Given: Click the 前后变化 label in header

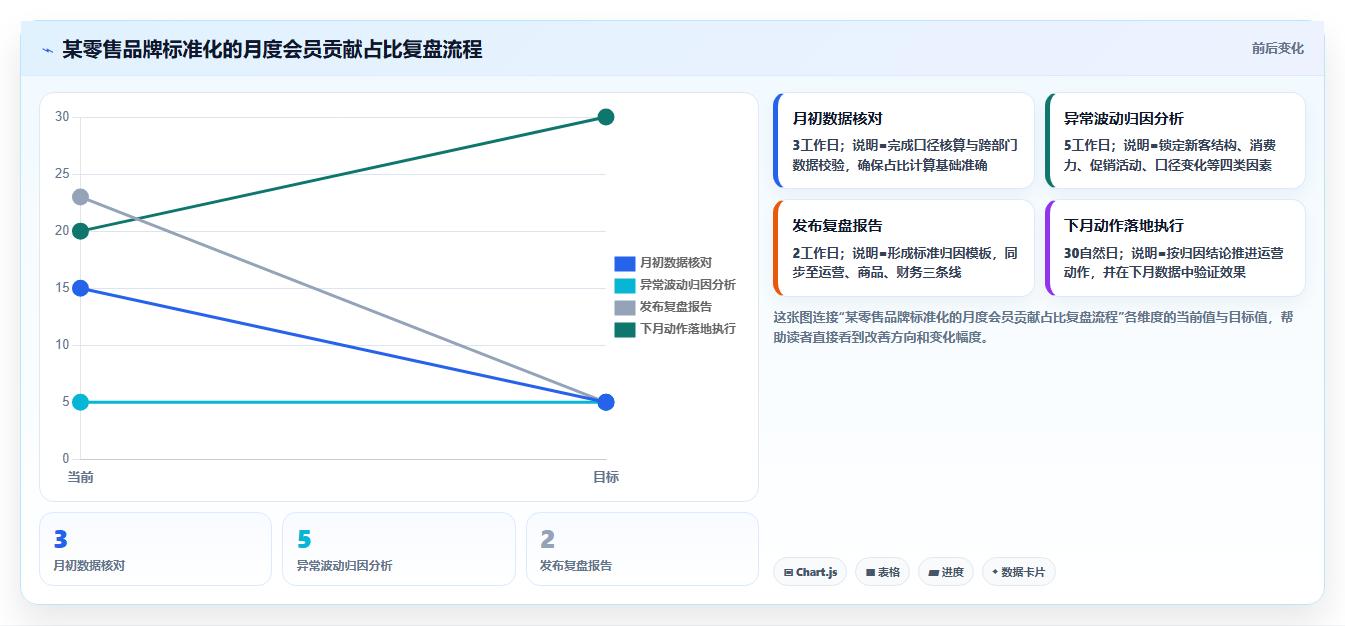Looking at the screenshot, I should pyautogui.click(x=1277, y=48).
